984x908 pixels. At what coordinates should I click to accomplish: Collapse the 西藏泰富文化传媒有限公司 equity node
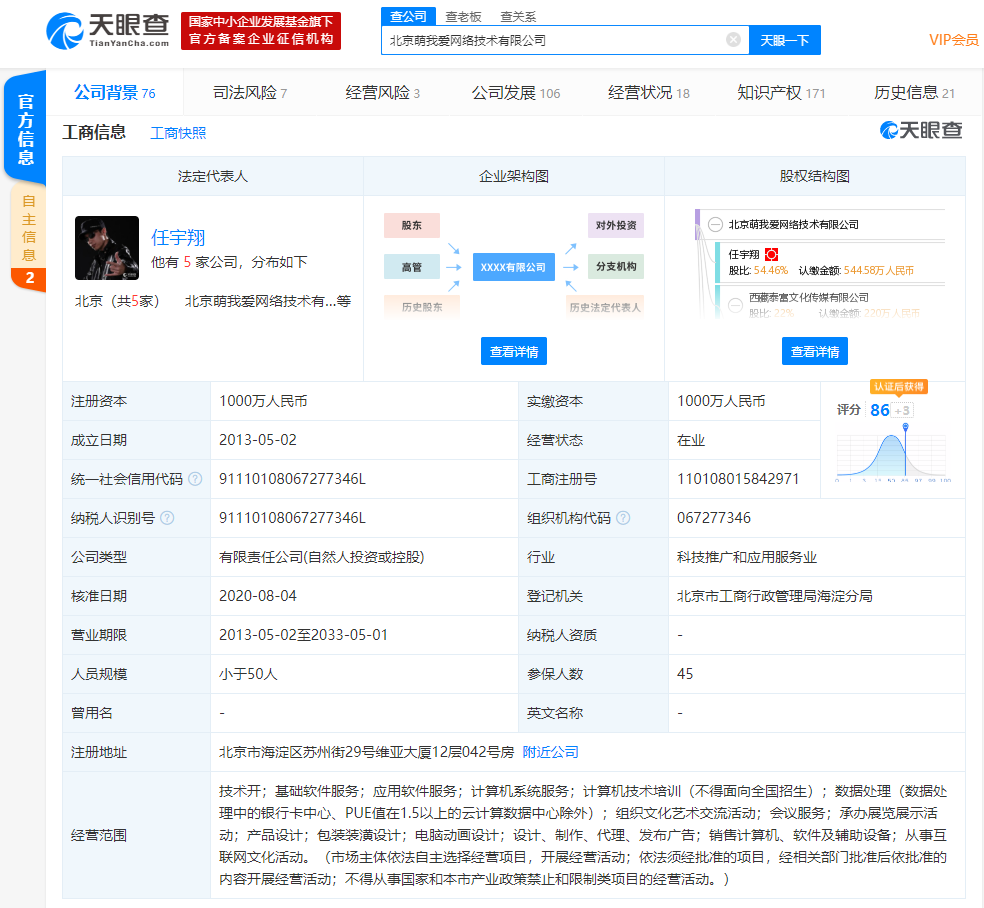[x=736, y=298]
